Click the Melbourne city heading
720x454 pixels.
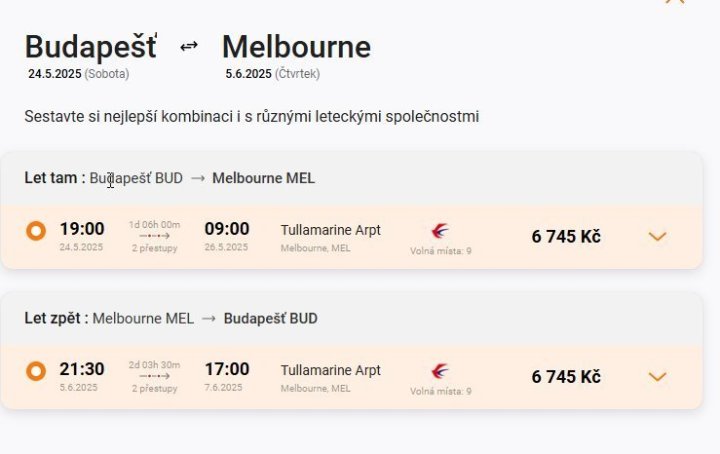pos(296,46)
